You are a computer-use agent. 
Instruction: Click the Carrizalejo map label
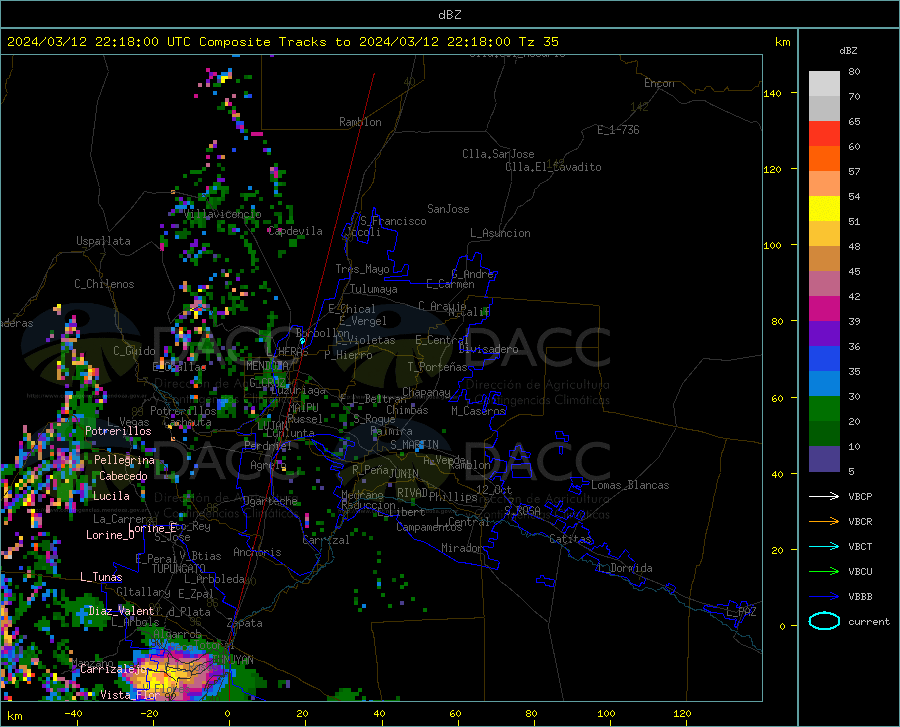click(x=113, y=668)
